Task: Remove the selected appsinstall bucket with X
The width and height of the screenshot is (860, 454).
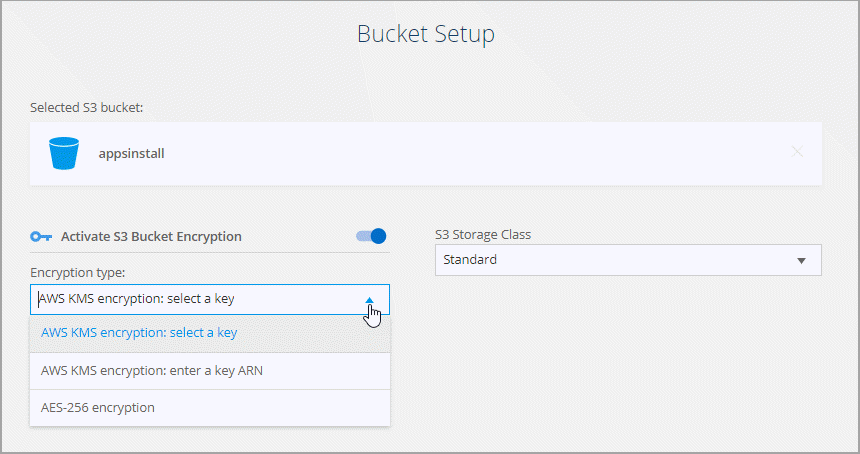Action: [x=797, y=152]
